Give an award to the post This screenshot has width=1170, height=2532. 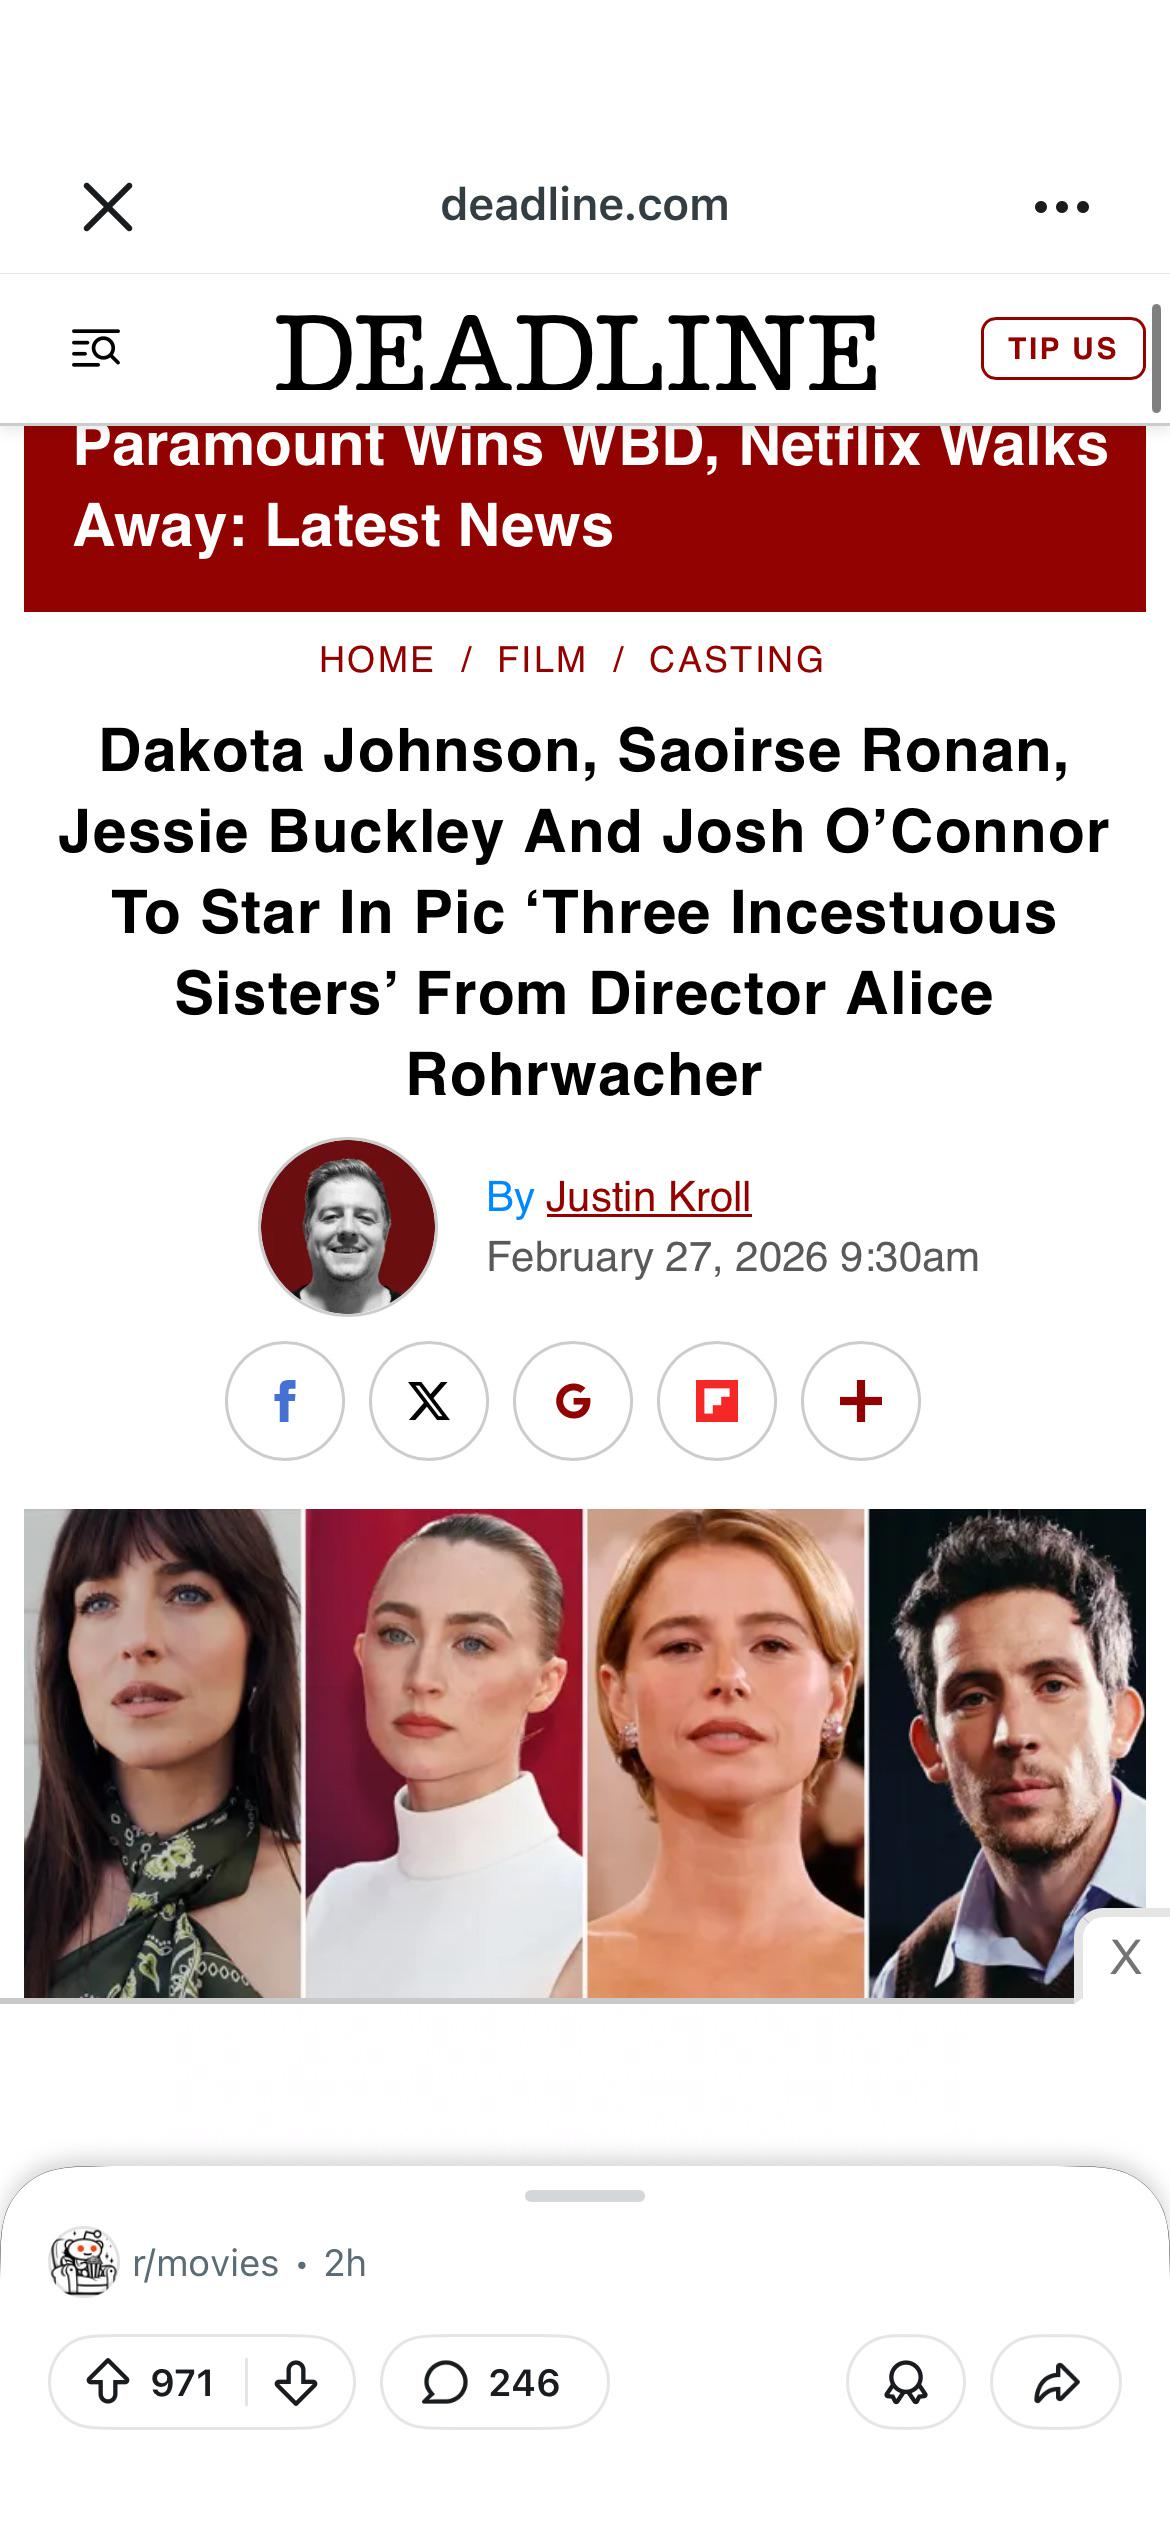coord(906,2383)
